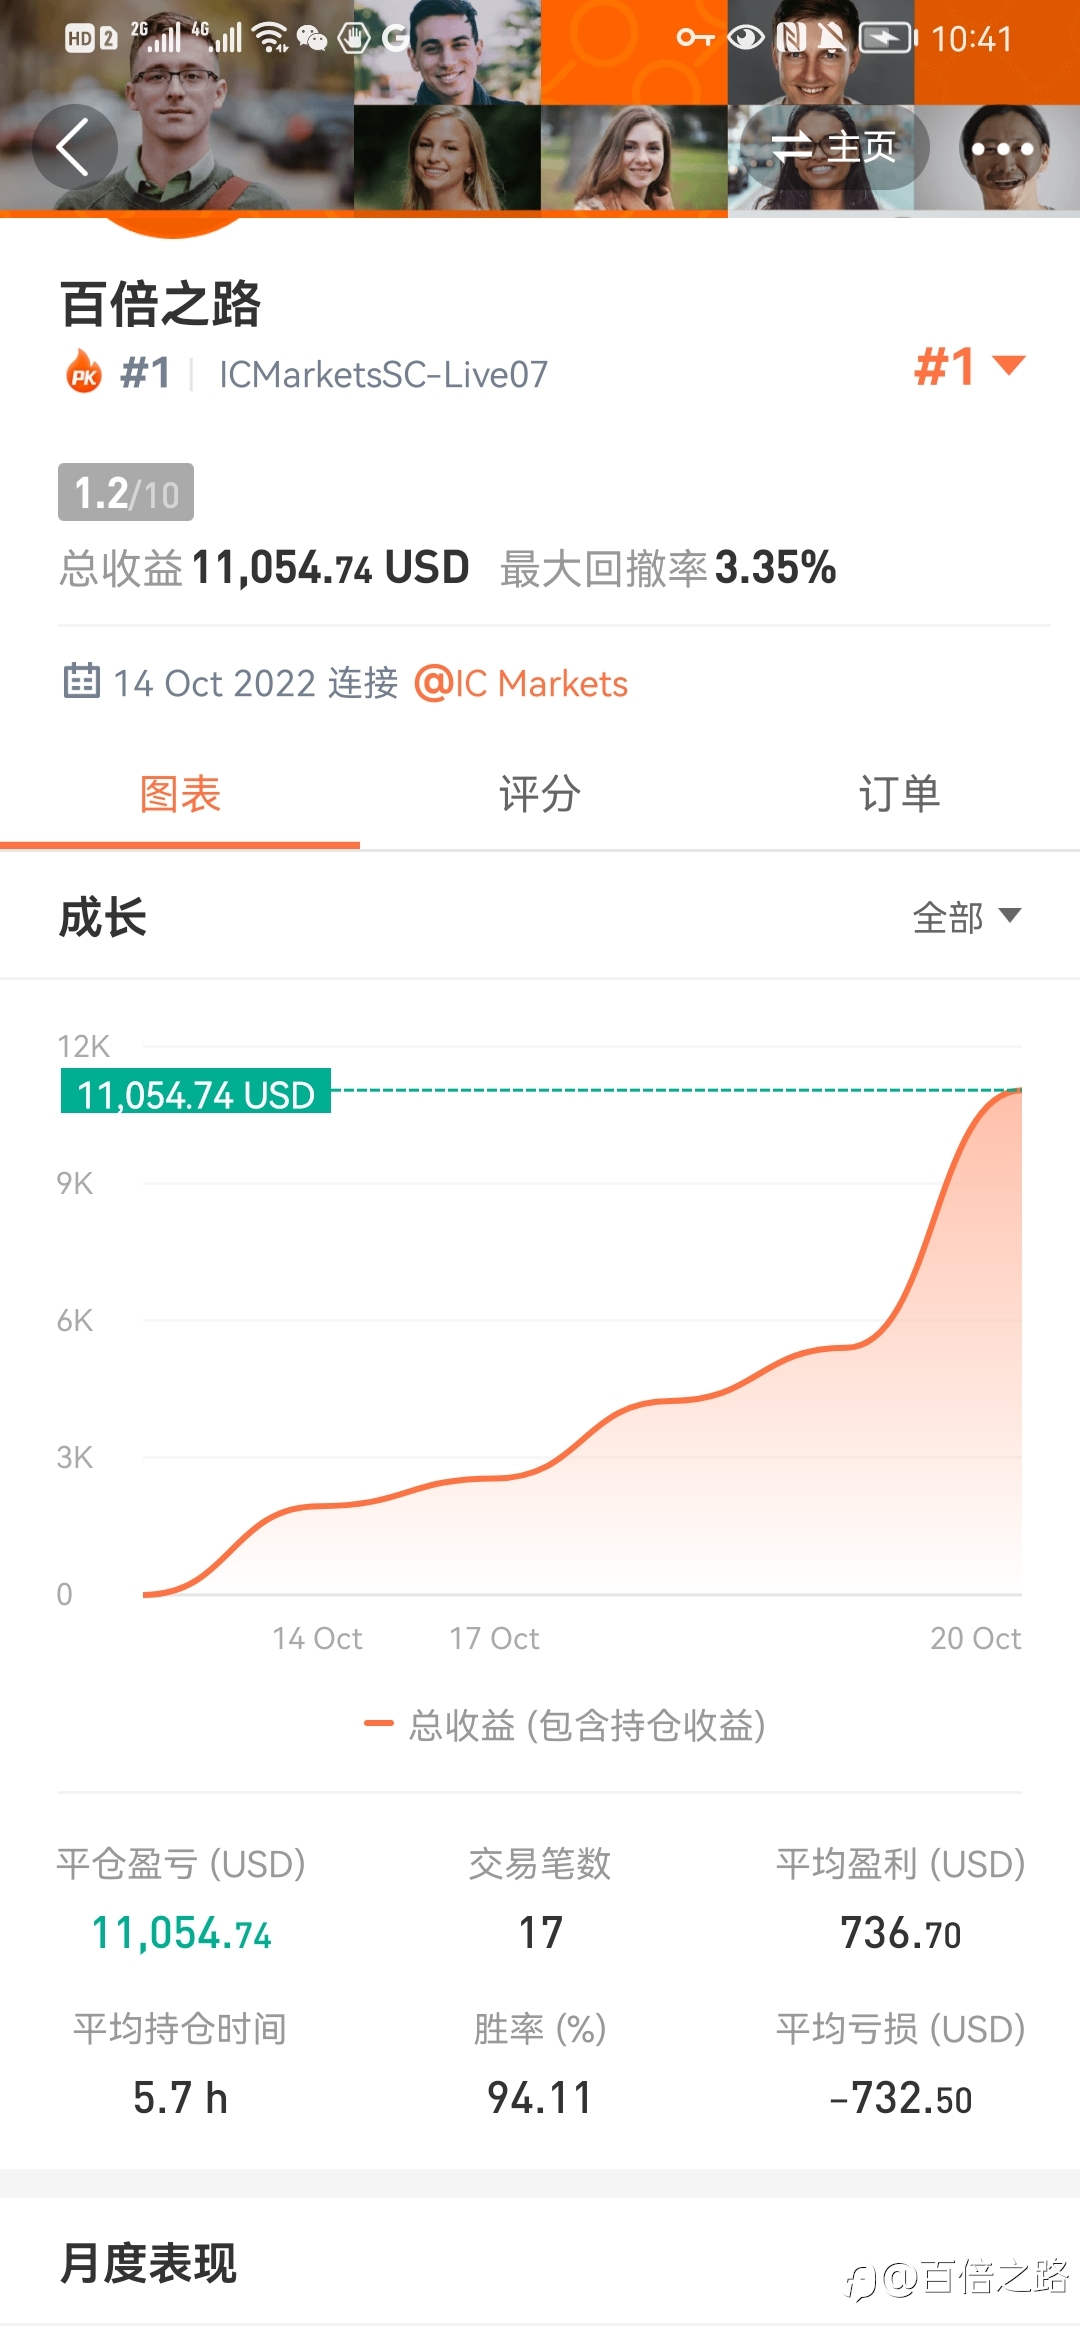Viewport: 1080px width, 2340px height.
Task: Select the 图表 tab
Action: point(180,795)
